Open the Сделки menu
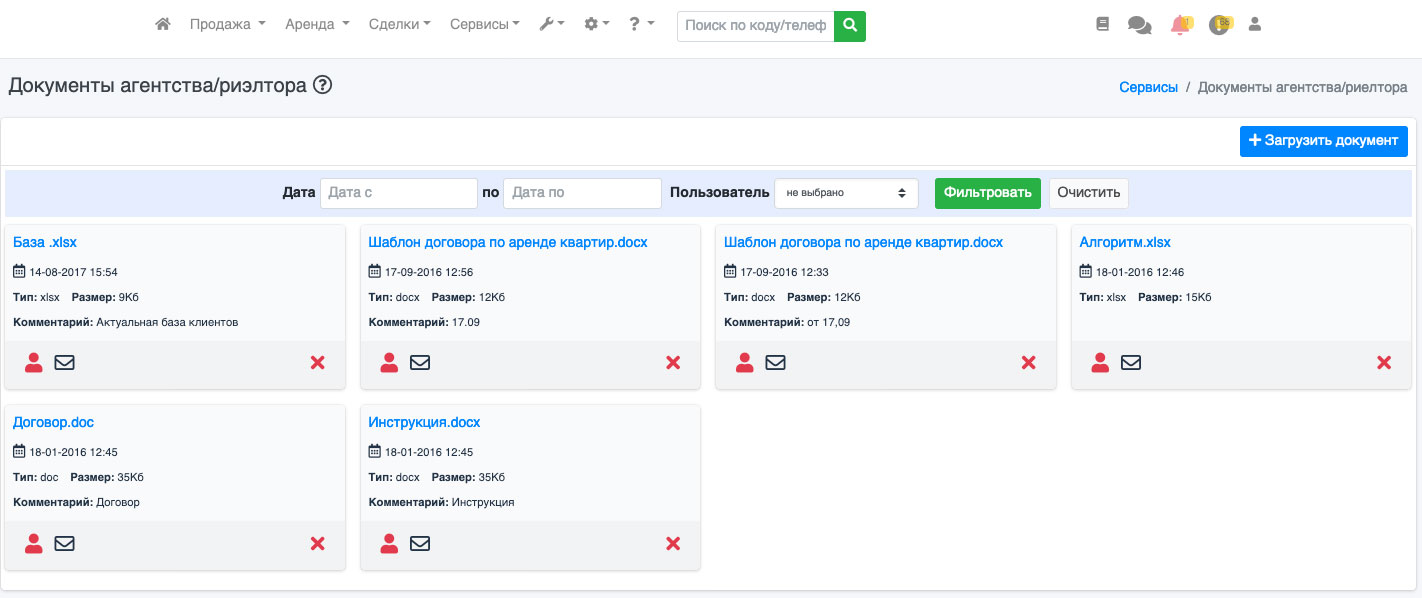 pos(399,24)
